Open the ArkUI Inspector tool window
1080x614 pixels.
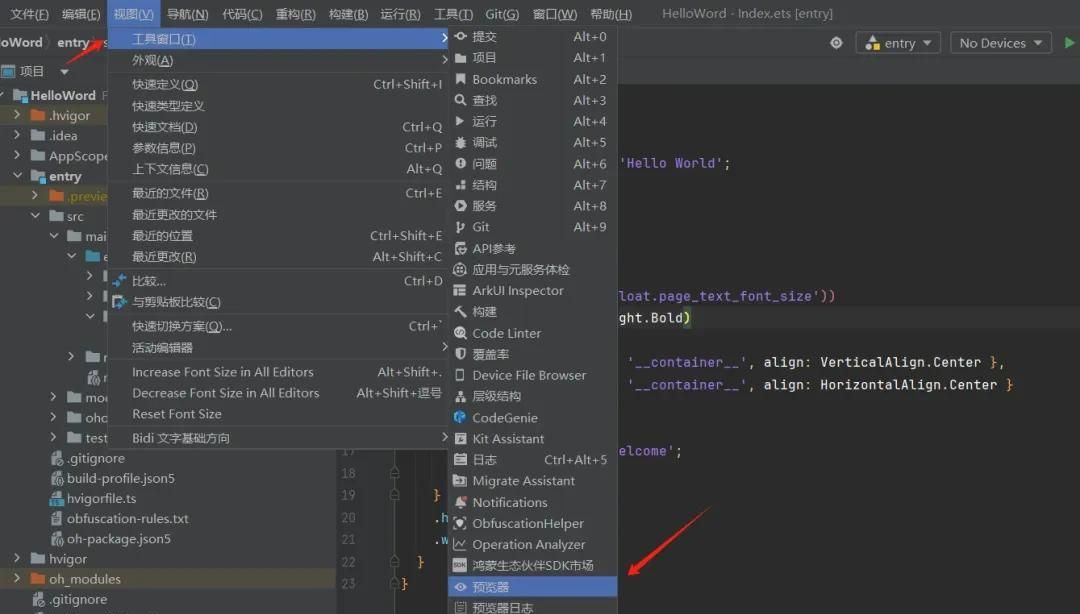coord(517,290)
